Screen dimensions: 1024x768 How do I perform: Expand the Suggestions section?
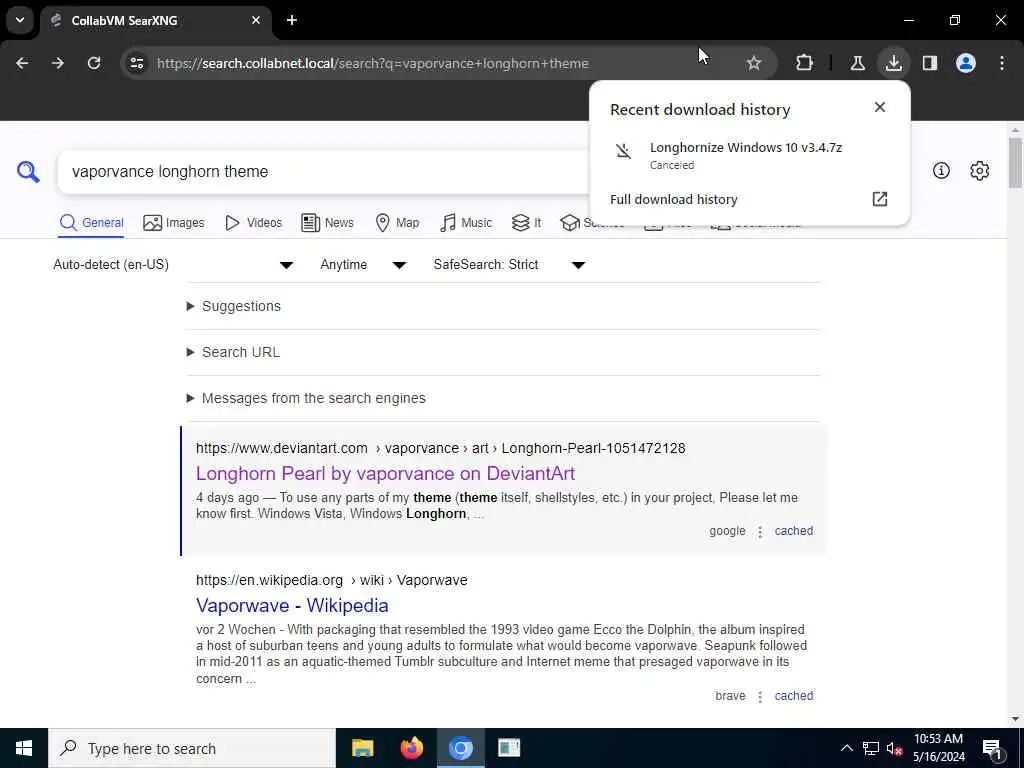click(234, 306)
